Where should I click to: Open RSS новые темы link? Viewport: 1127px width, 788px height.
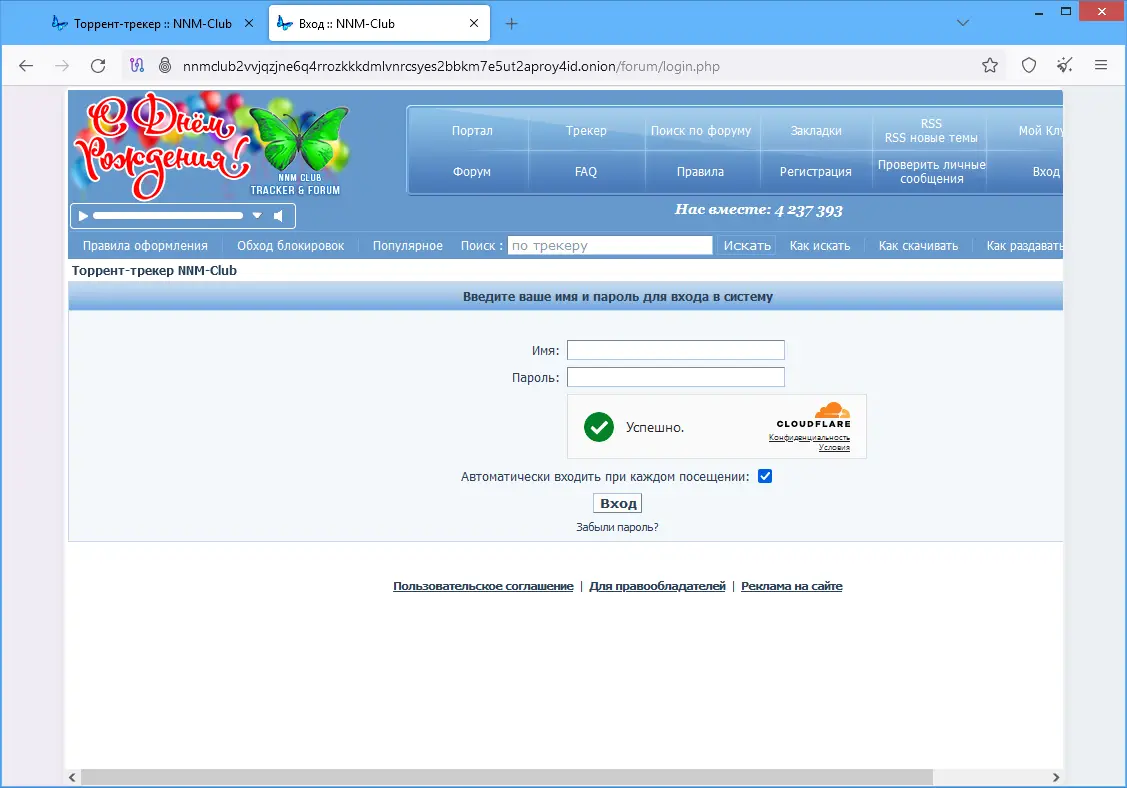point(931,138)
